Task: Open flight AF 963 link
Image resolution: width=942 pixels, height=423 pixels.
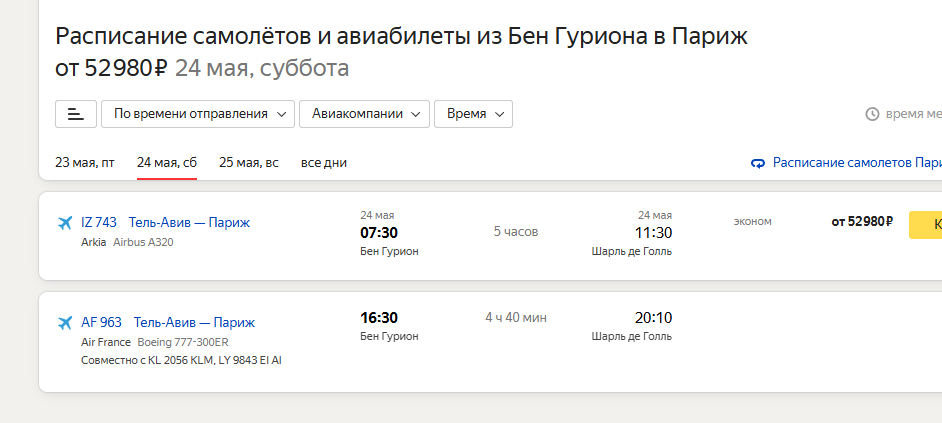Action: pyautogui.click(x=101, y=323)
